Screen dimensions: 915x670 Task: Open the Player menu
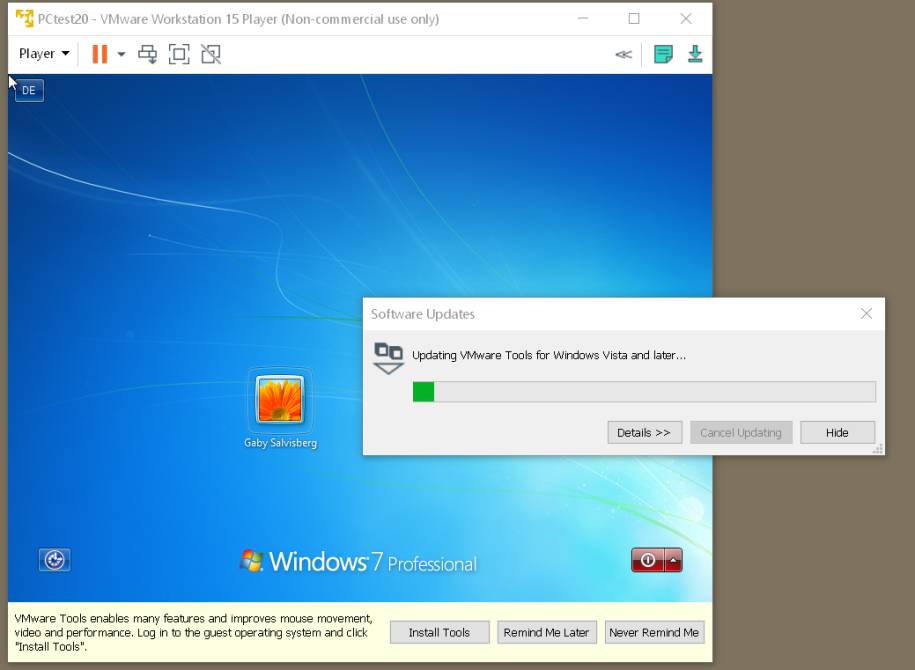tap(44, 54)
